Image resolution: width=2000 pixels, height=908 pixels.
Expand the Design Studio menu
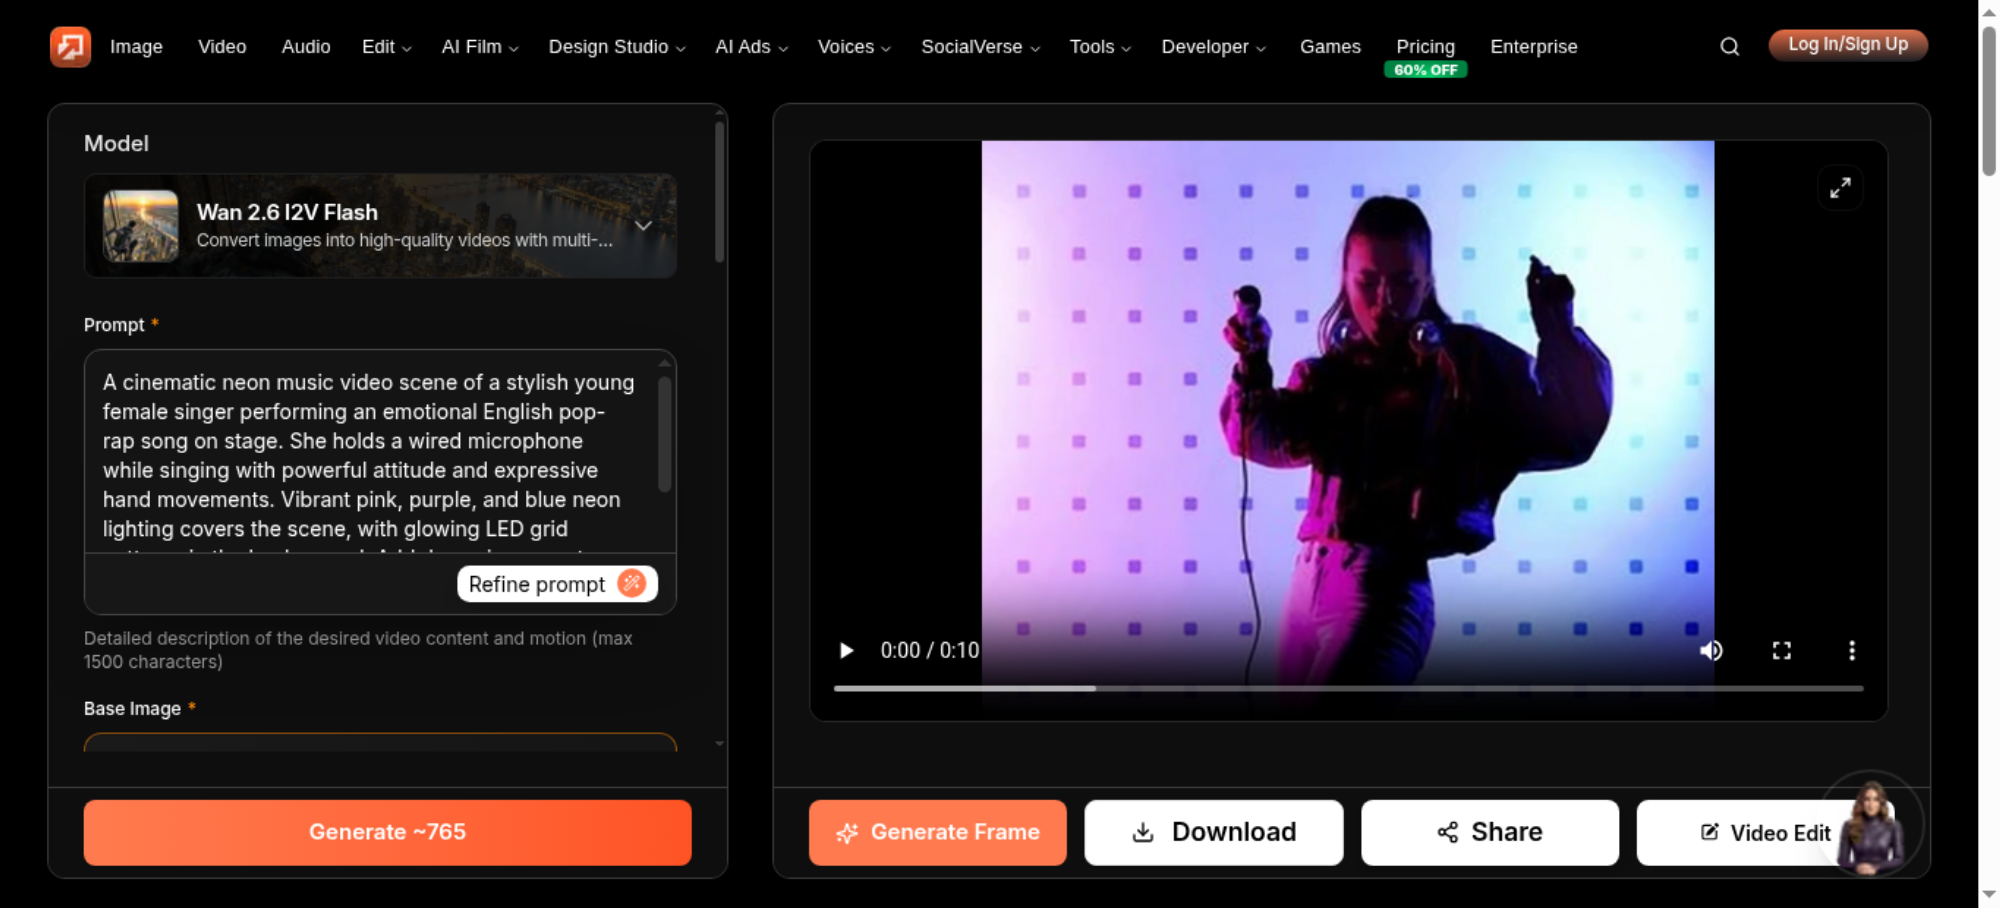click(617, 47)
